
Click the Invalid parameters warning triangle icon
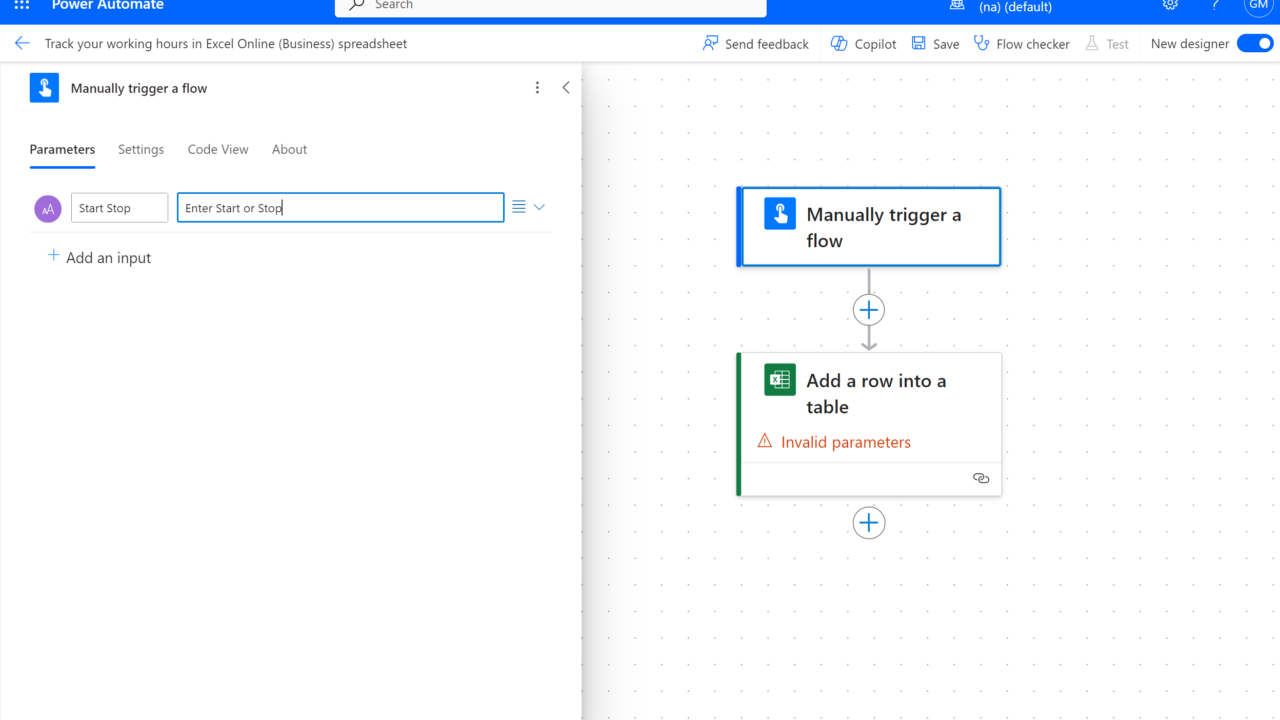tap(765, 441)
